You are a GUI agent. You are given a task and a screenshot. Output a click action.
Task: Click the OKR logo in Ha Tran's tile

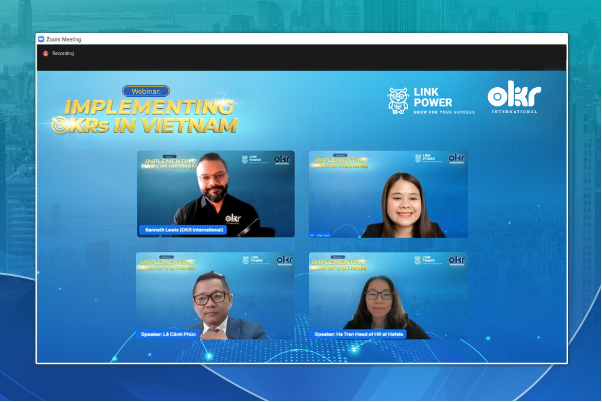pyautogui.click(x=456, y=260)
